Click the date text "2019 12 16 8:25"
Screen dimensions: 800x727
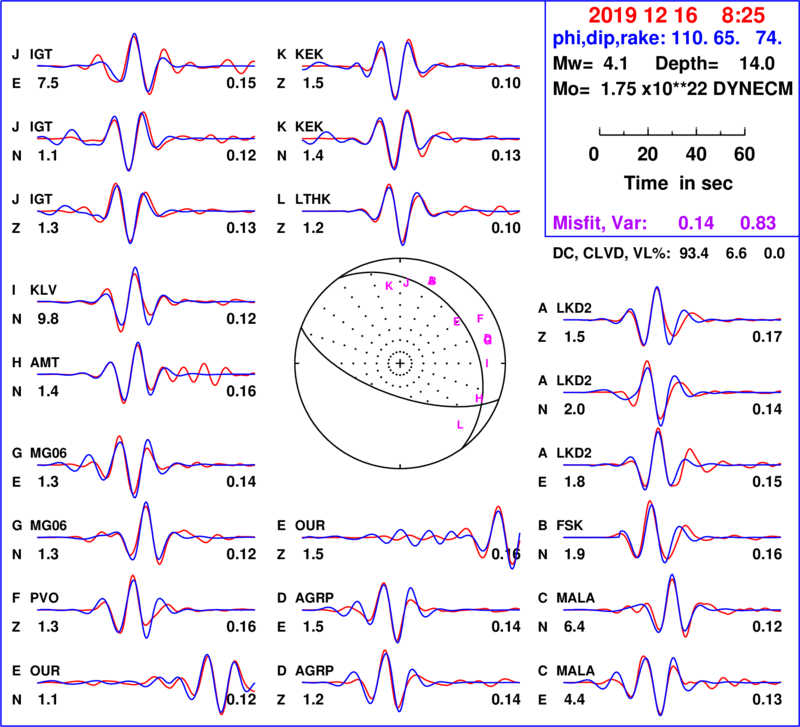676,16
